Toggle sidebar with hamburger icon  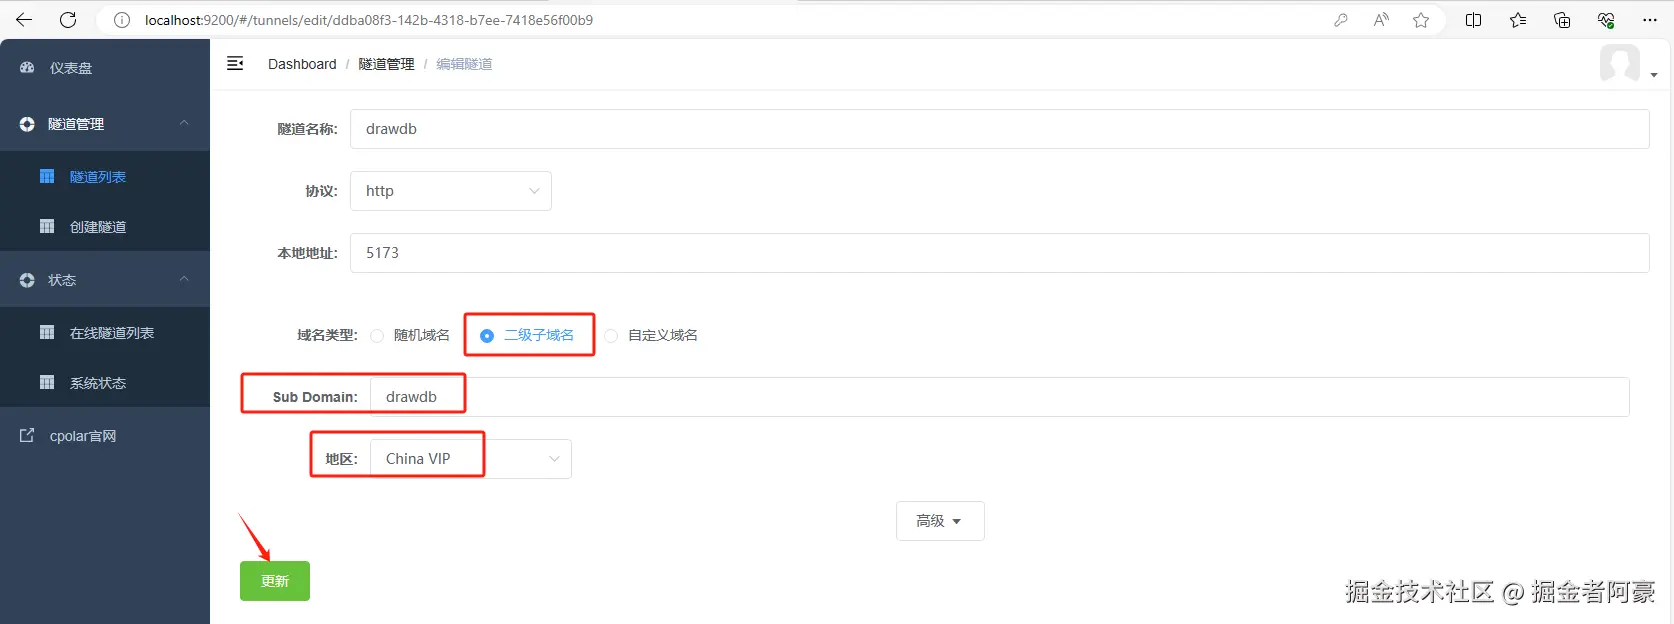point(235,63)
